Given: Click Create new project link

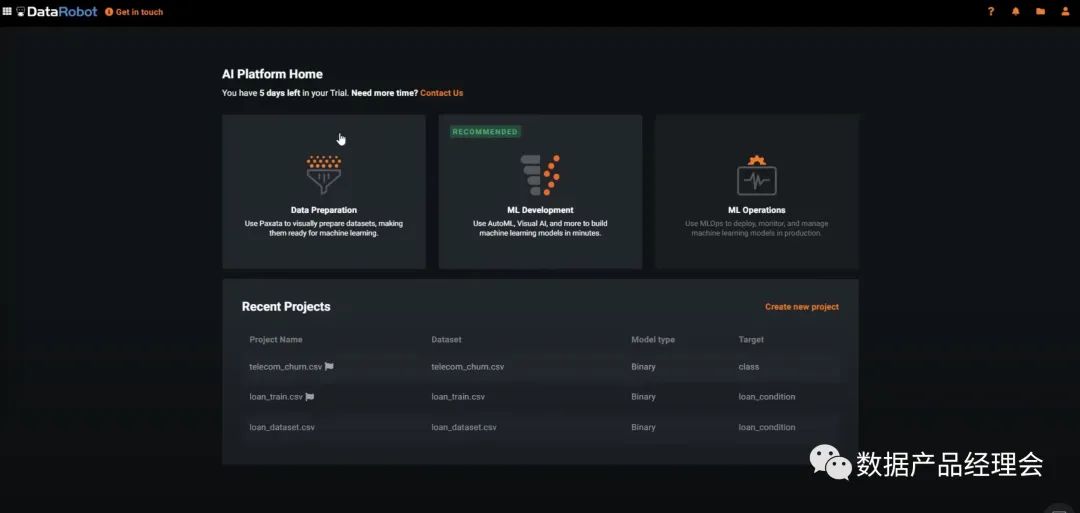Looking at the screenshot, I should (802, 307).
